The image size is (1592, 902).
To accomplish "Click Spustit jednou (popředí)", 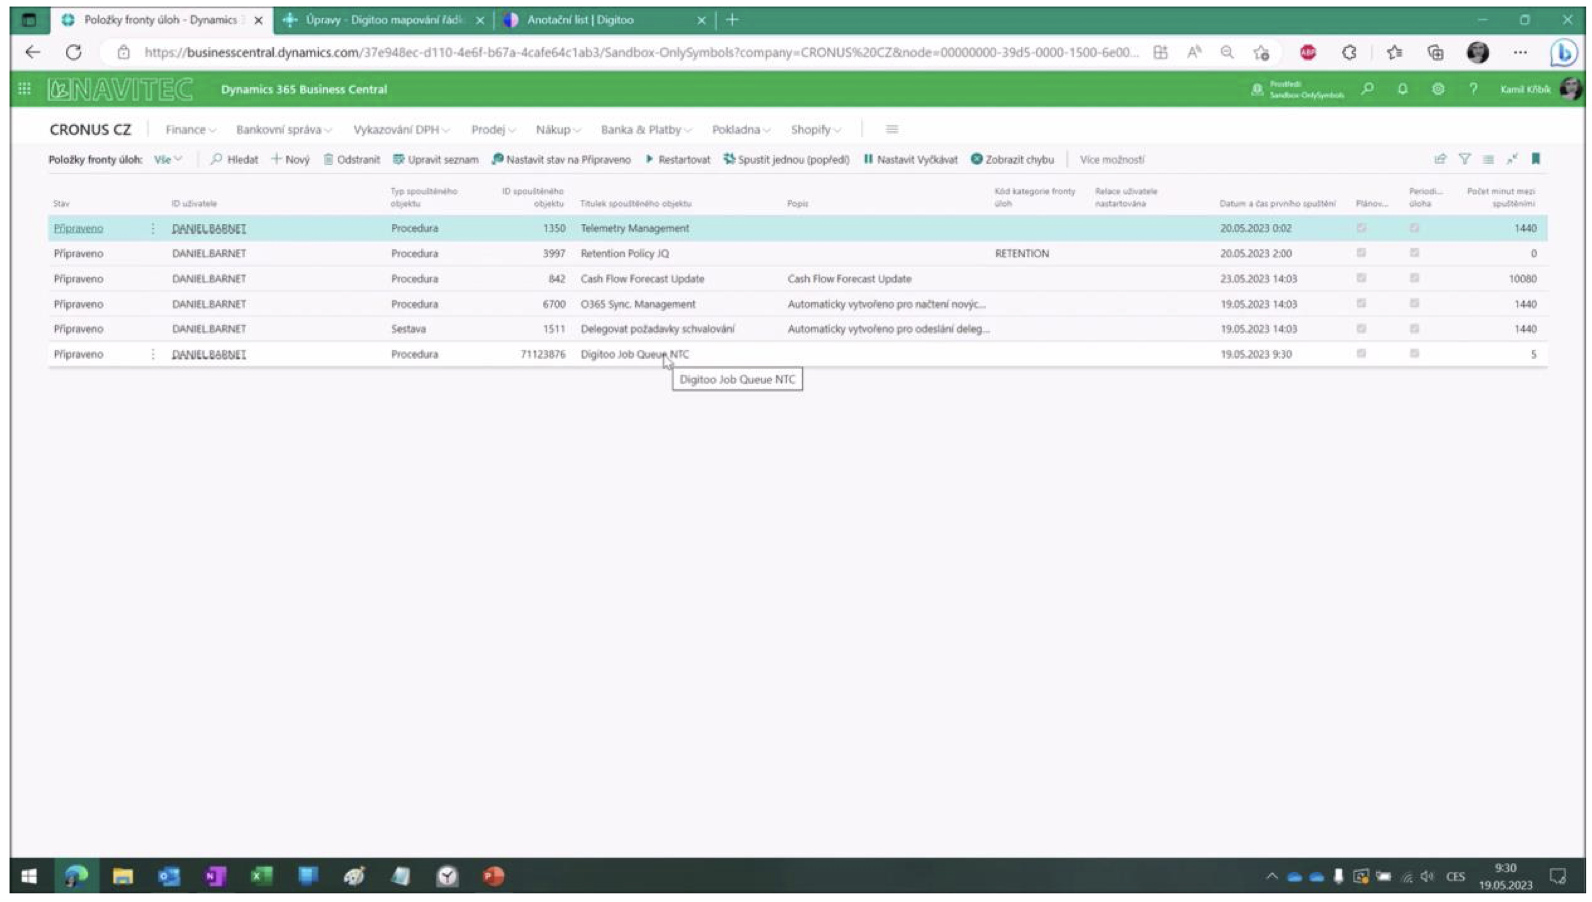I will click(x=786, y=159).
